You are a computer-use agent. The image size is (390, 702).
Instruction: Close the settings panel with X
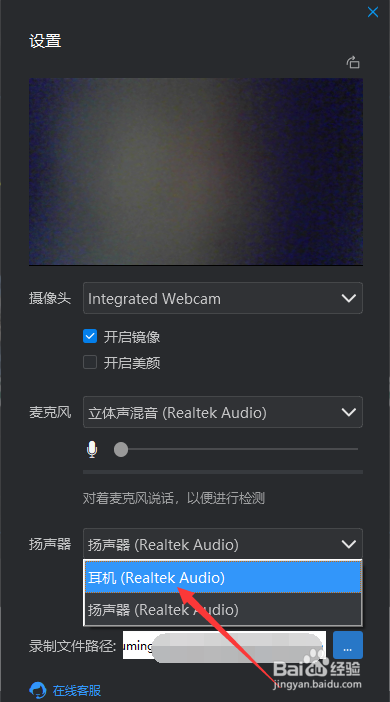pos(373,12)
